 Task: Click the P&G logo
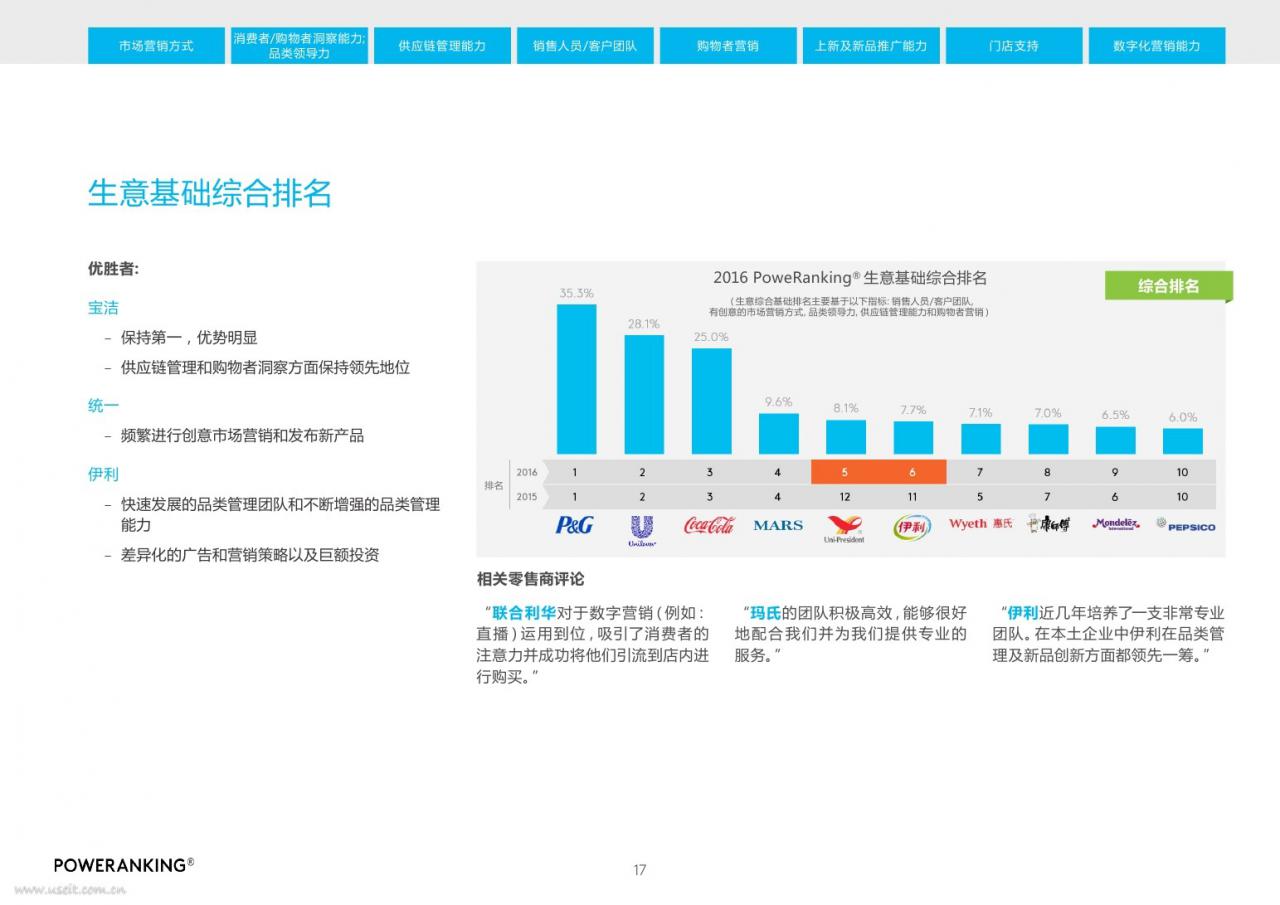(x=574, y=524)
